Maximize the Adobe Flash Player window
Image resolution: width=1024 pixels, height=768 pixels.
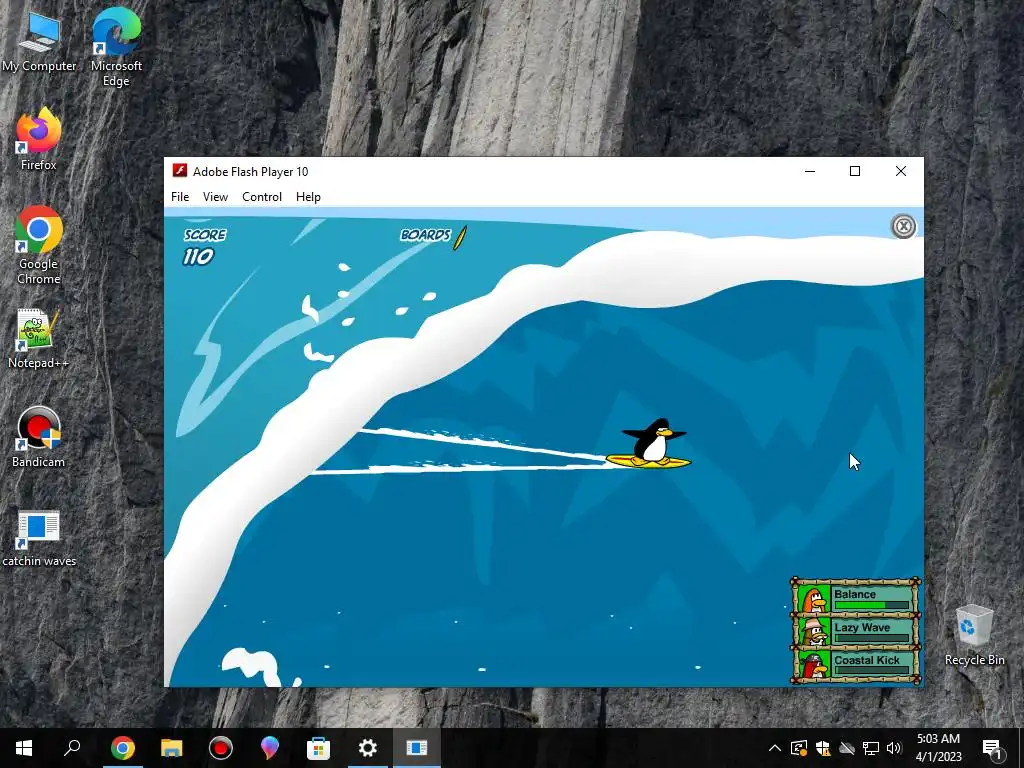click(855, 171)
